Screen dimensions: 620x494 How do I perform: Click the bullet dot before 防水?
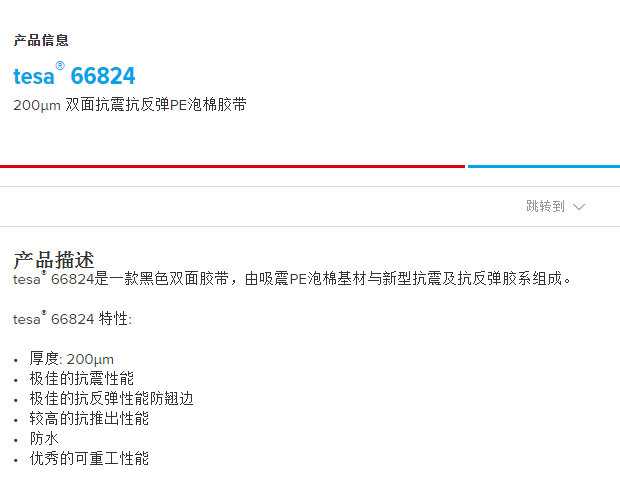(16, 440)
